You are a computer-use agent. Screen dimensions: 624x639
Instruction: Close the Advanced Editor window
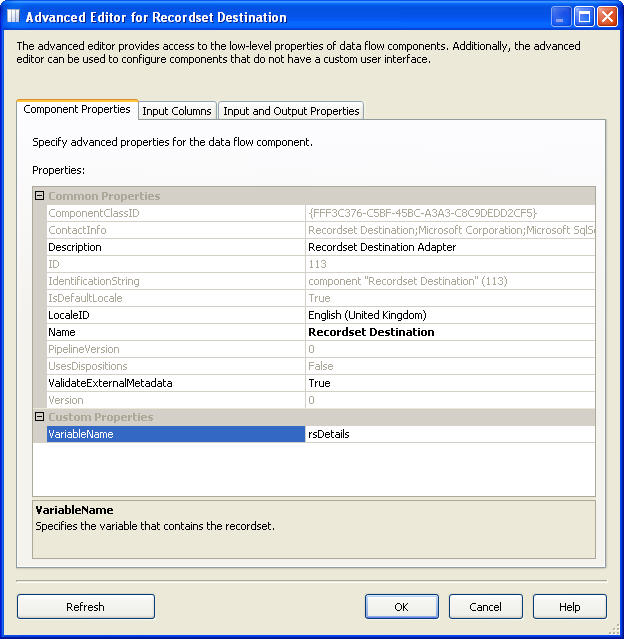(607, 16)
